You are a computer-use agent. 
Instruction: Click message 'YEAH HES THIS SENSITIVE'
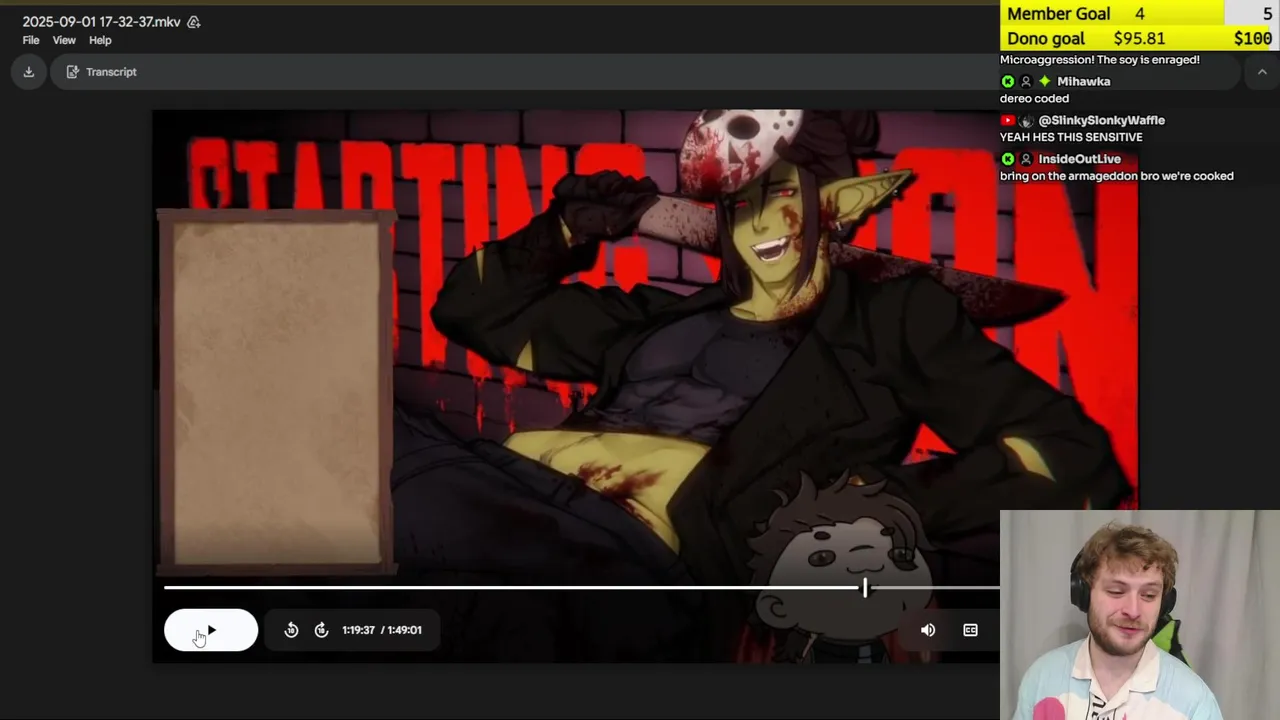(x=1071, y=137)
